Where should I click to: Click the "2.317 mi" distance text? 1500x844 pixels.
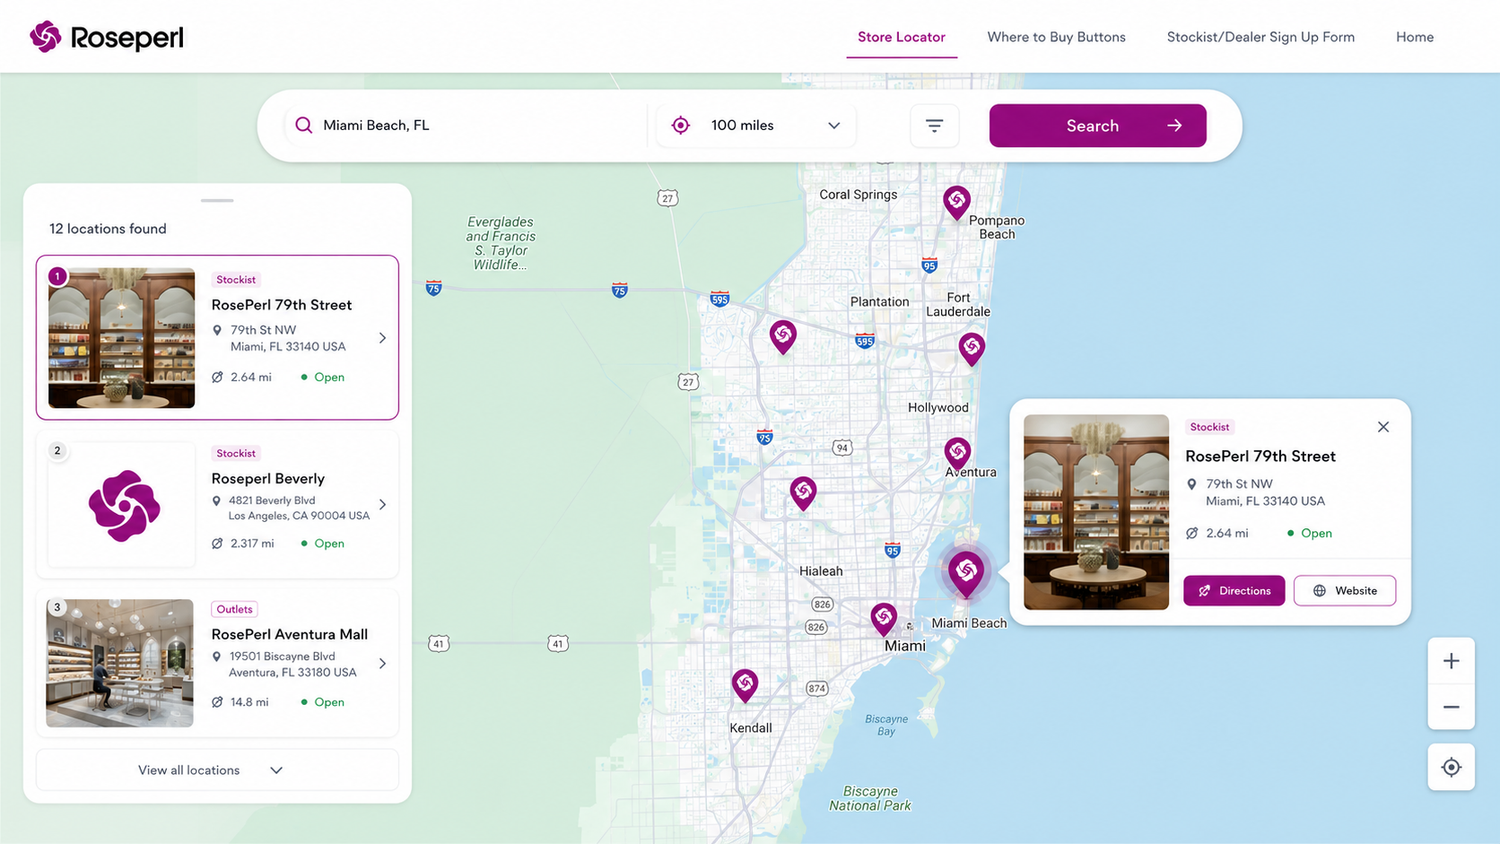pyautogui.click(x=252, y=543)
